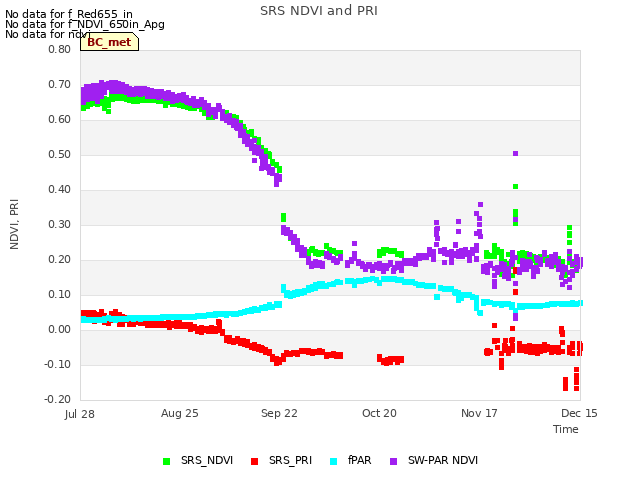Click the 0.00 y-axis tick label
Image resolution: width=640 pixels, height=480 pixels.
pos(60,329)
